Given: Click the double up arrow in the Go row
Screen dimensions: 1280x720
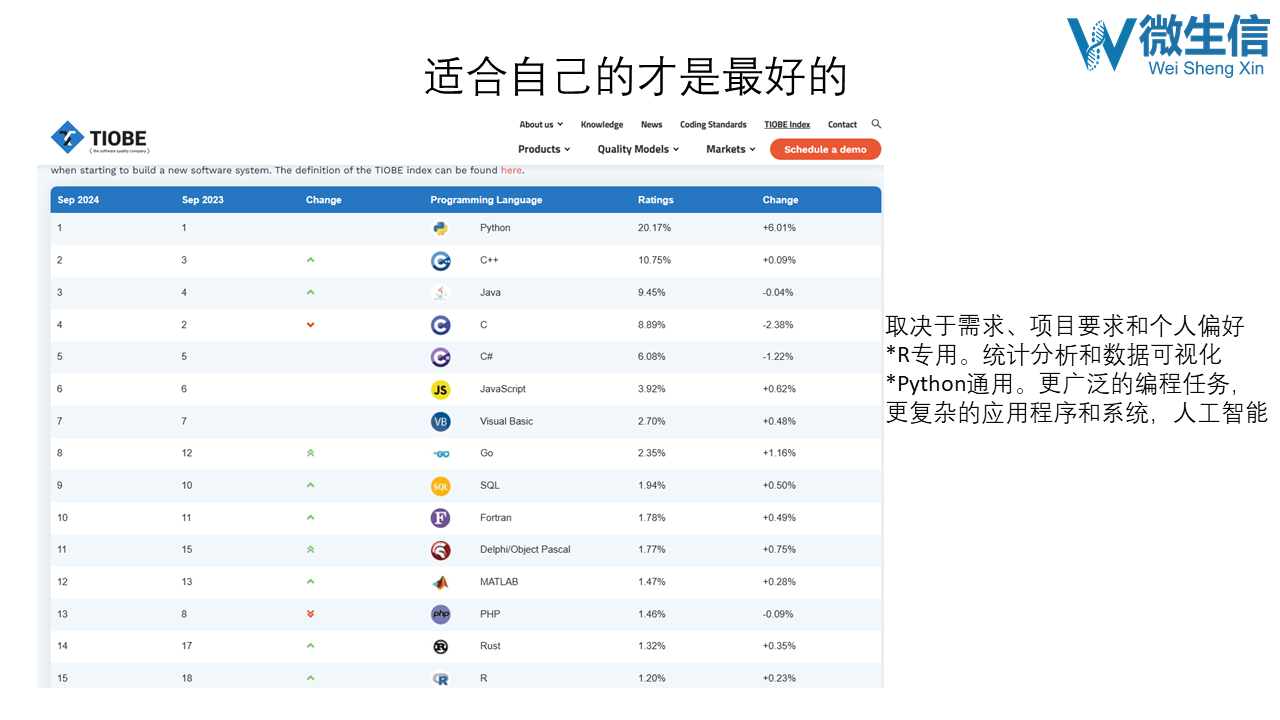Looking at the screenshot, I should pyautogui.click(x=310, y=453).
